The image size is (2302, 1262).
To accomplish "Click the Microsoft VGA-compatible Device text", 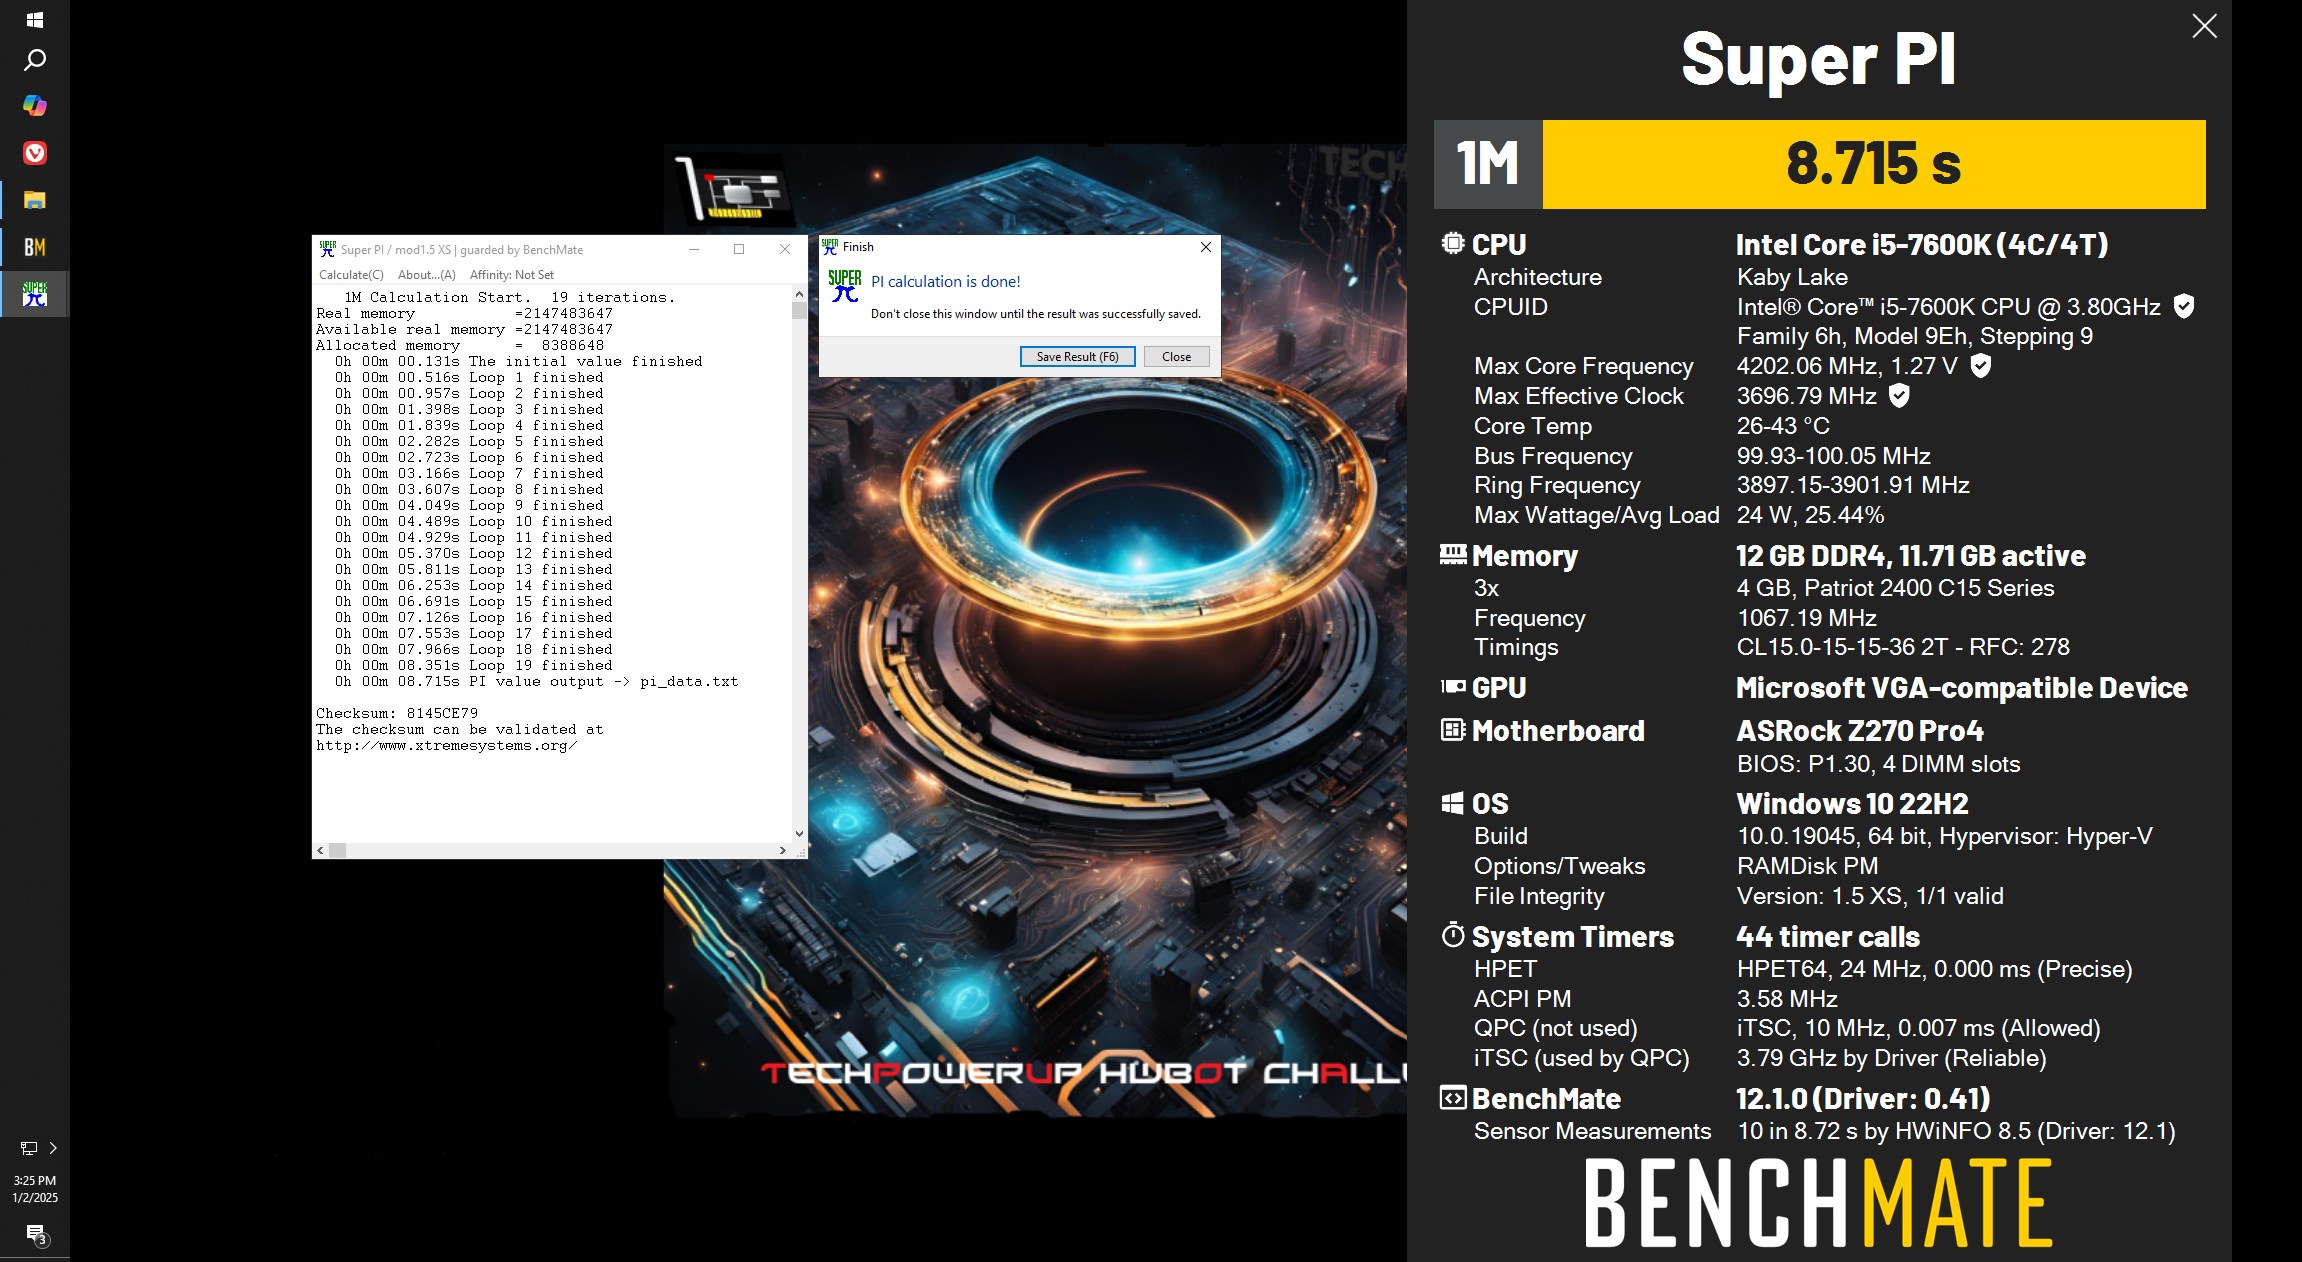I will click(1962, 688).
